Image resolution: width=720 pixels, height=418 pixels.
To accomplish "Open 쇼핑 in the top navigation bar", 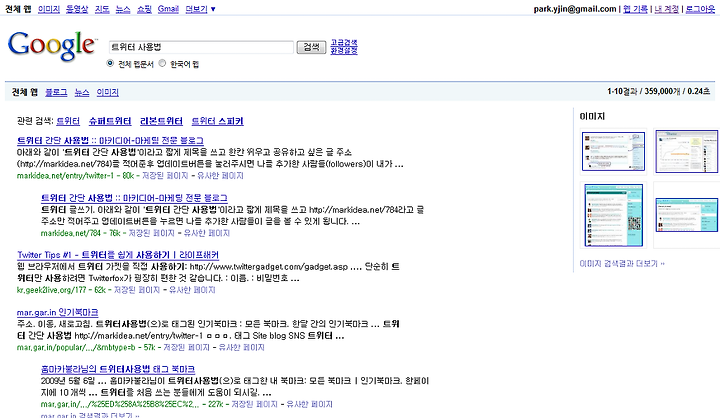I will pos(144,9).
